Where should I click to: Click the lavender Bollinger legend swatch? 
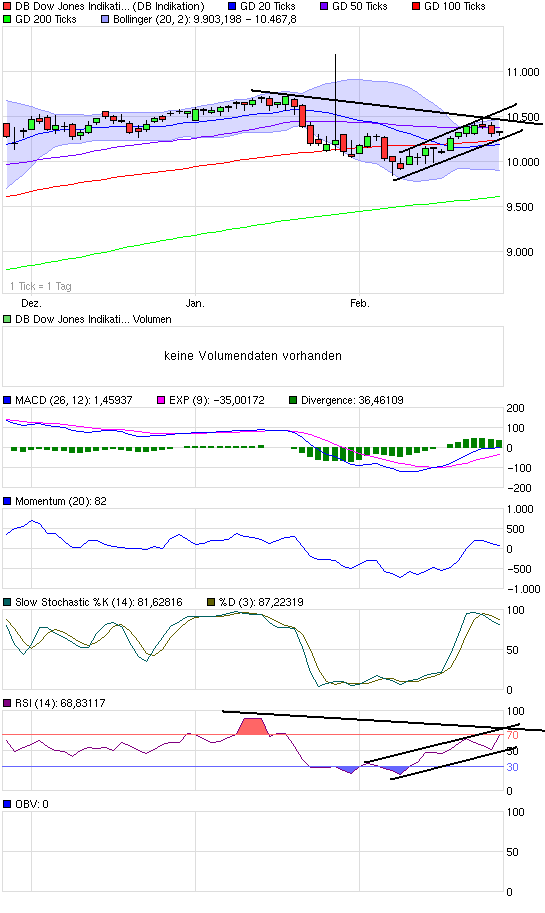[x=105, y=19]
